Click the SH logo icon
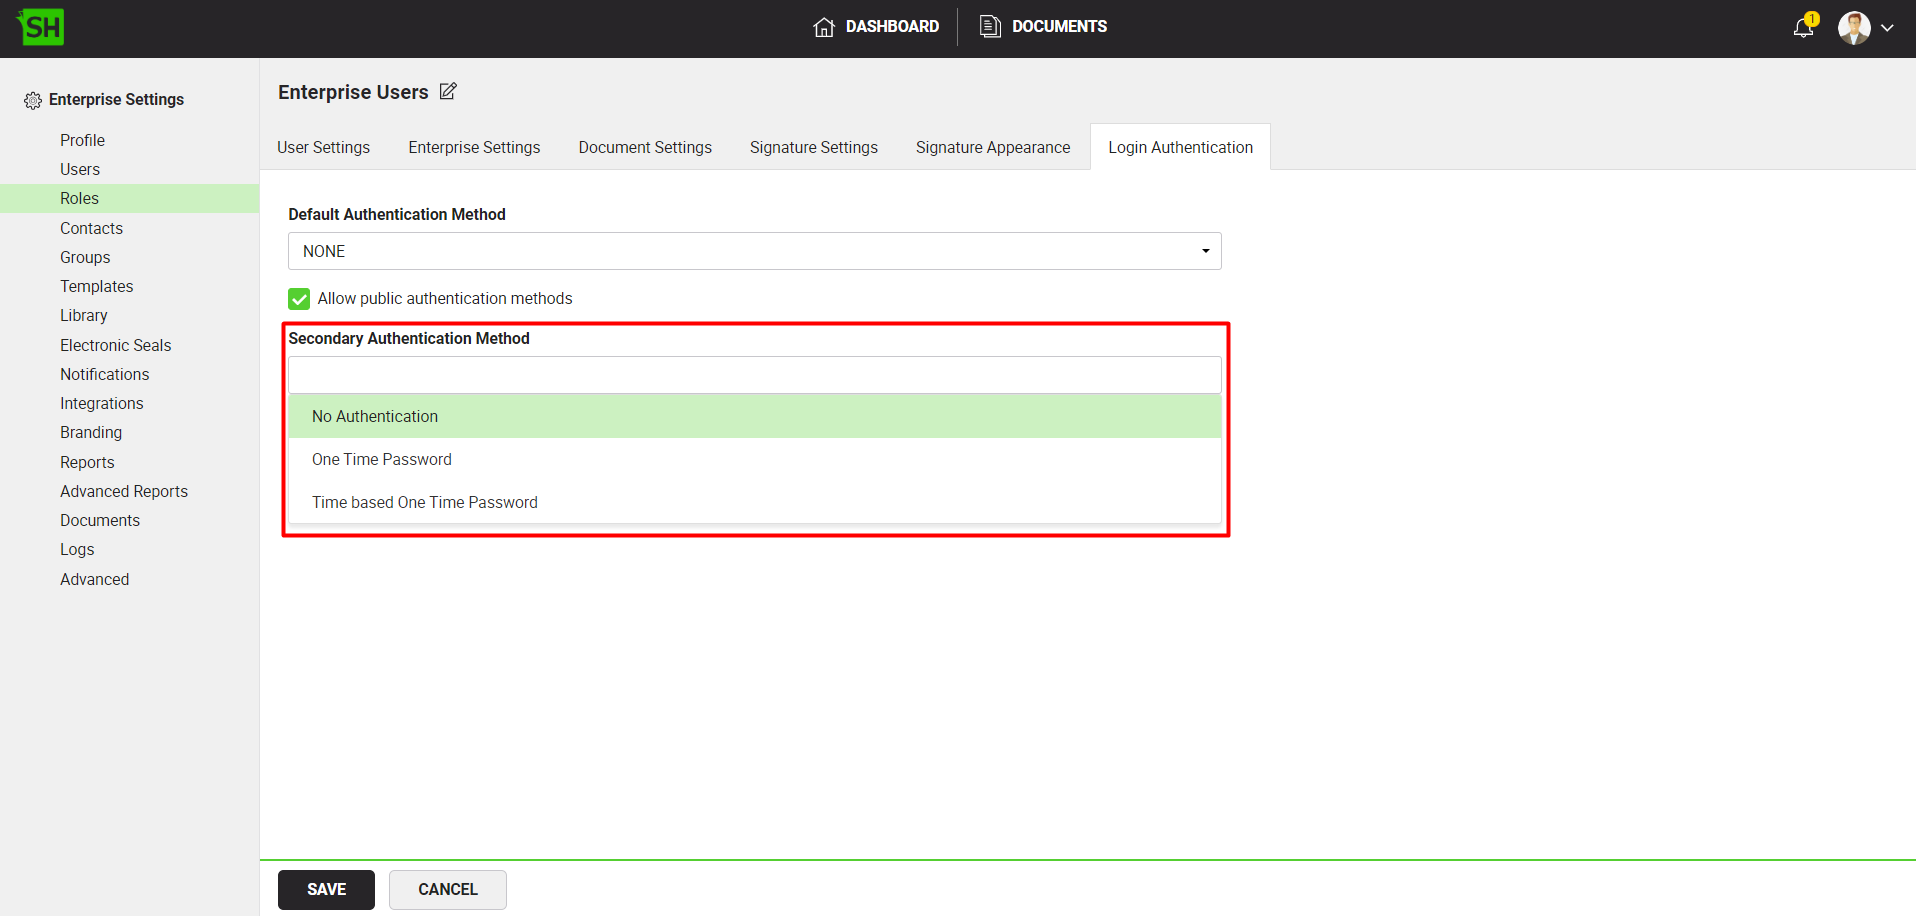Viewport: 1916px width, 916px height. click(41, 27)
